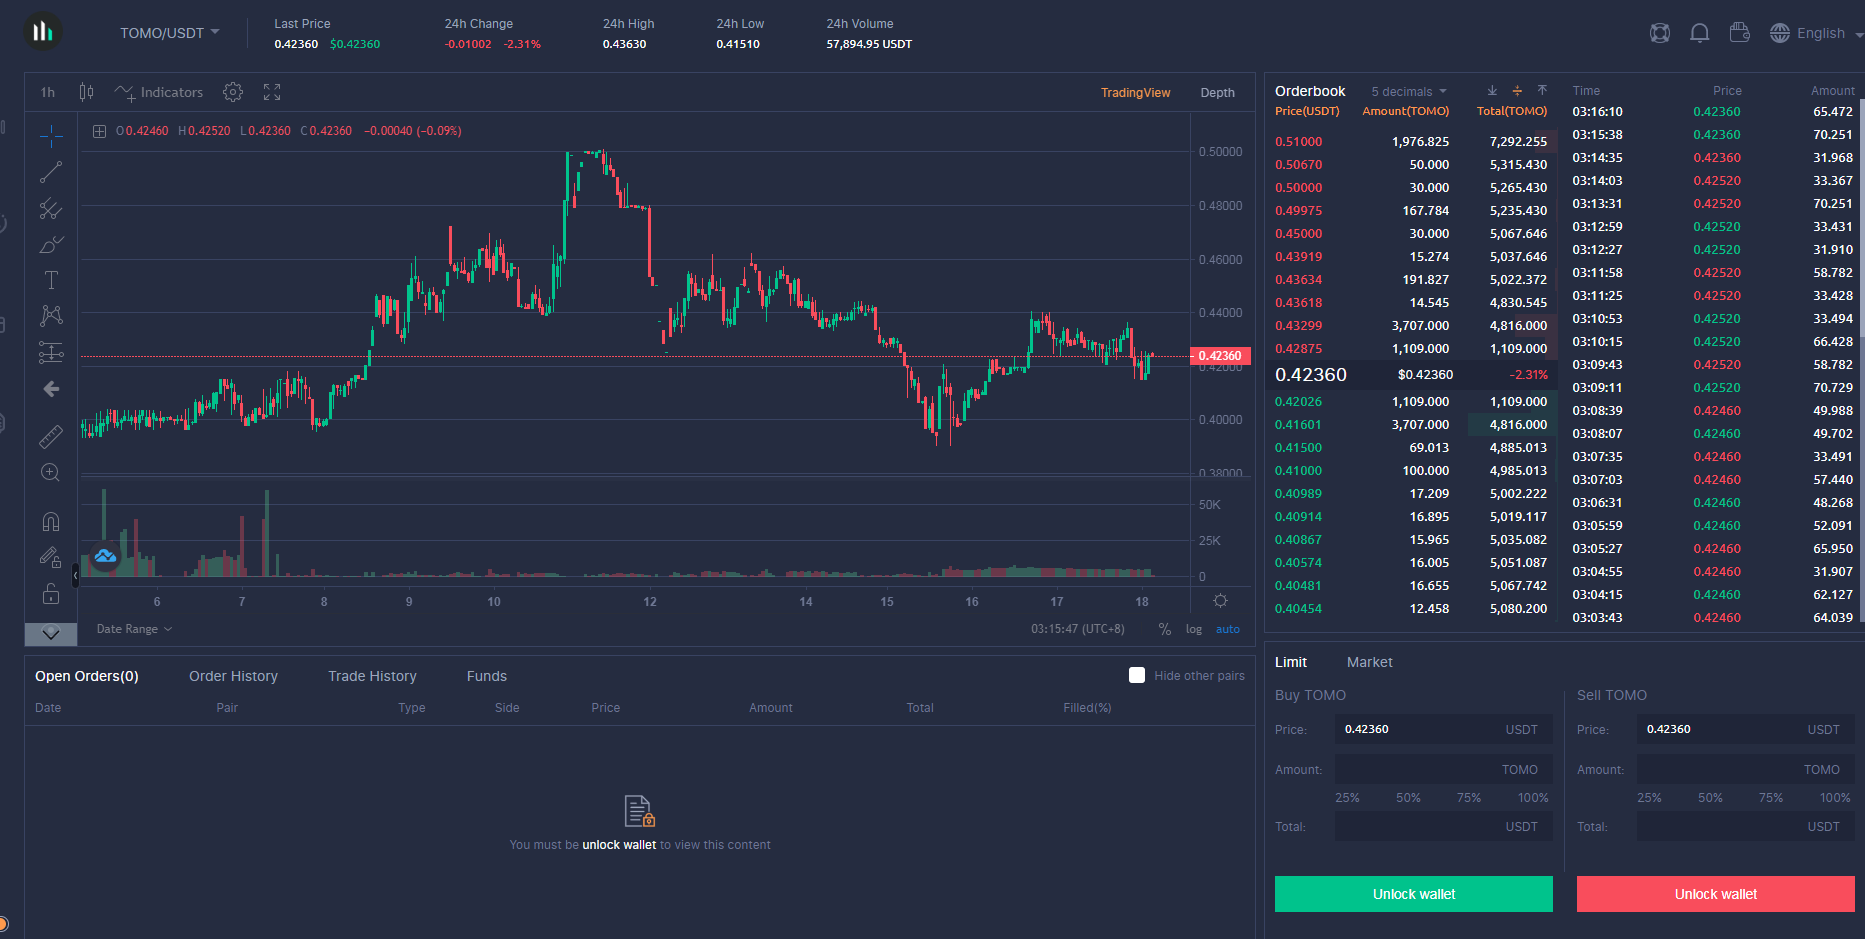The height and width of the screenshot is (939, 1865).
Task: Switch to the Trade History tab
Action: point(372,676)
